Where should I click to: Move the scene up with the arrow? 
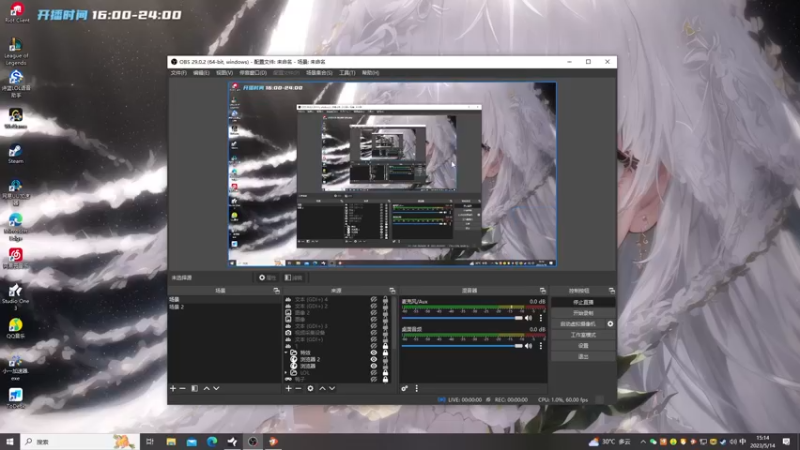[207, 388]
